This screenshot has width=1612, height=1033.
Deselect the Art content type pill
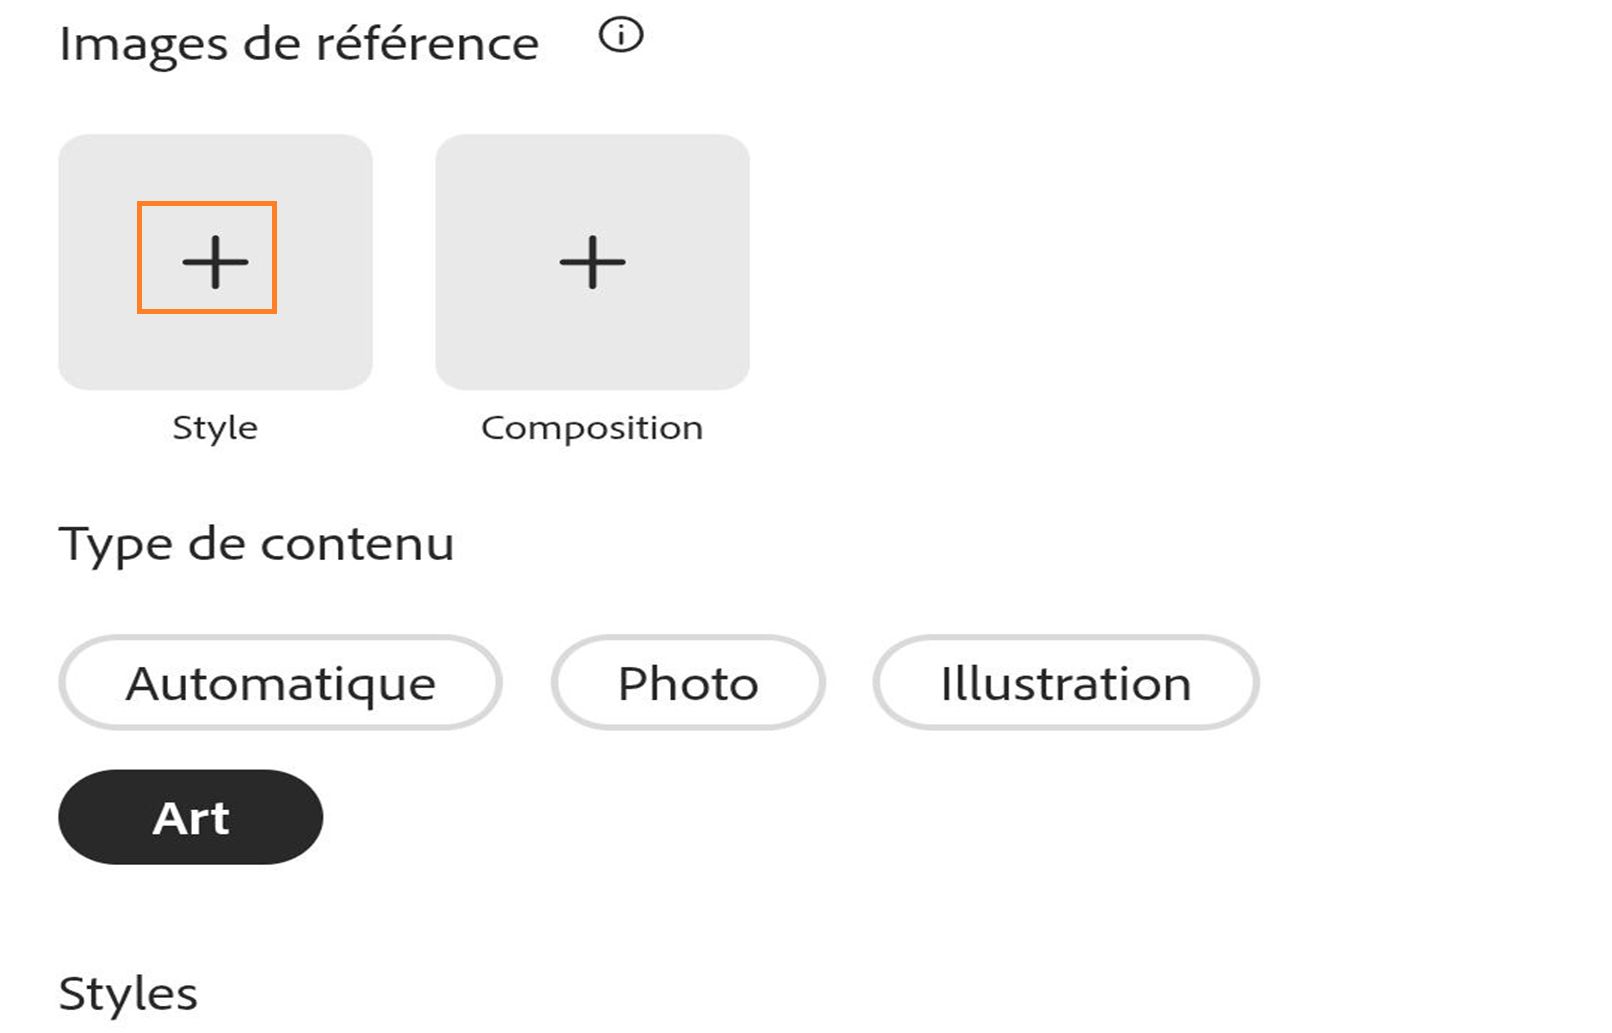pos(191,817)
